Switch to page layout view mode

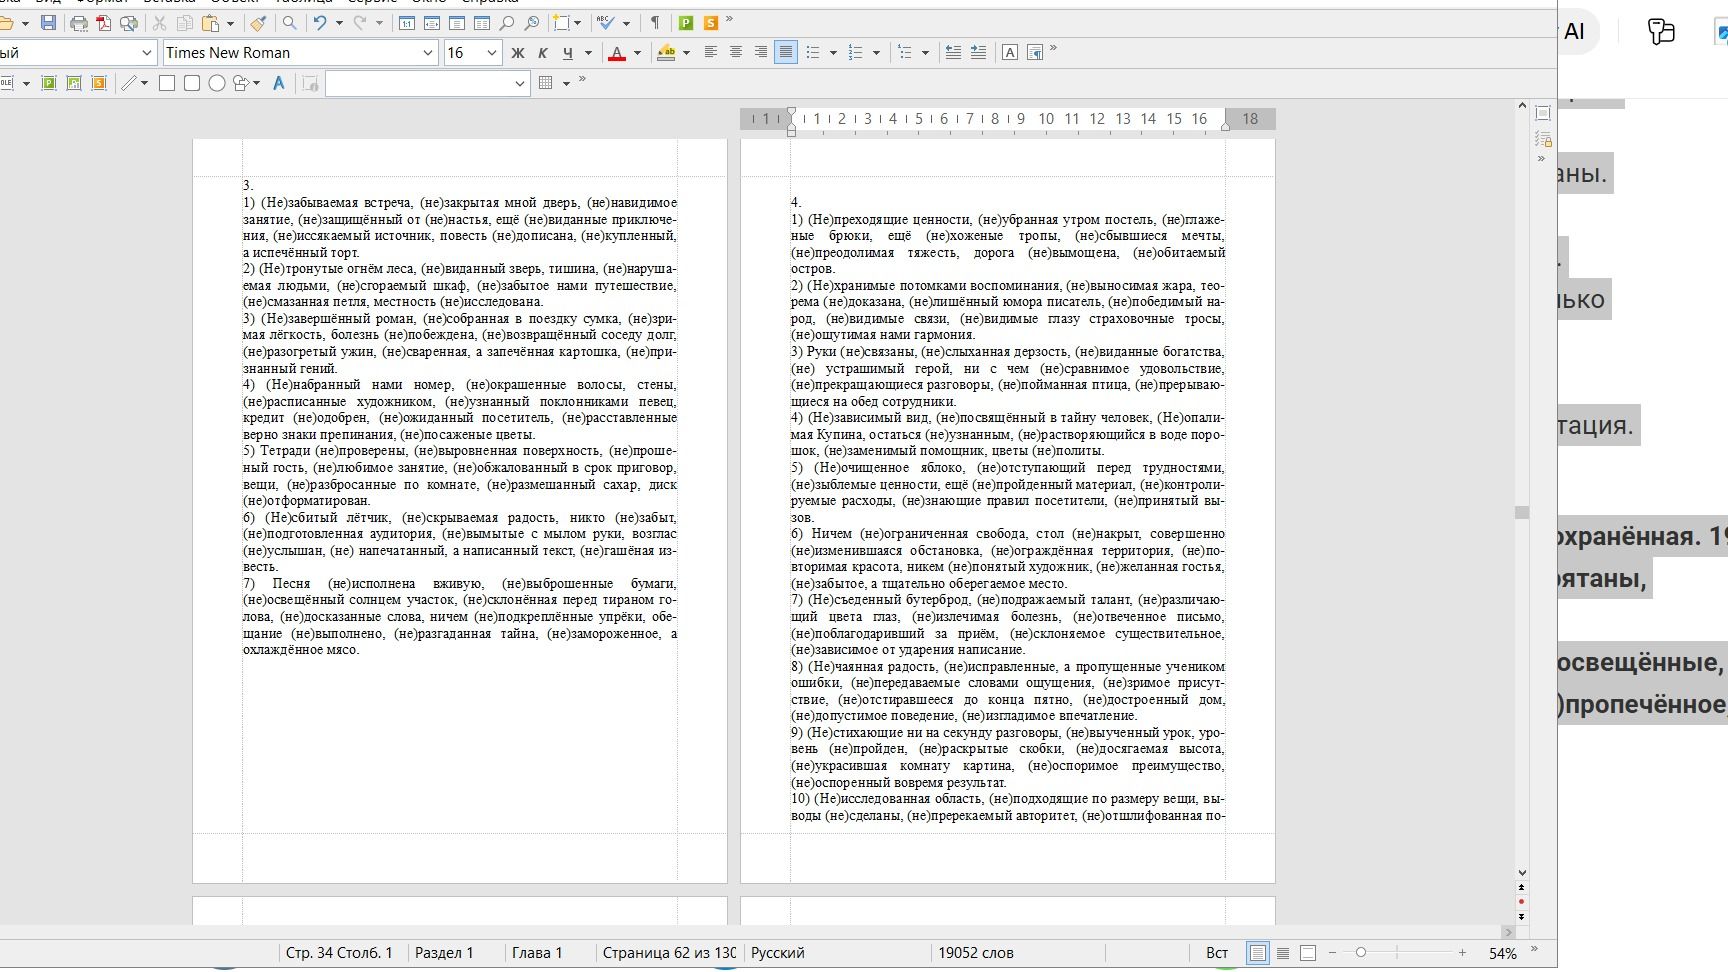[x=1258, y=953]
